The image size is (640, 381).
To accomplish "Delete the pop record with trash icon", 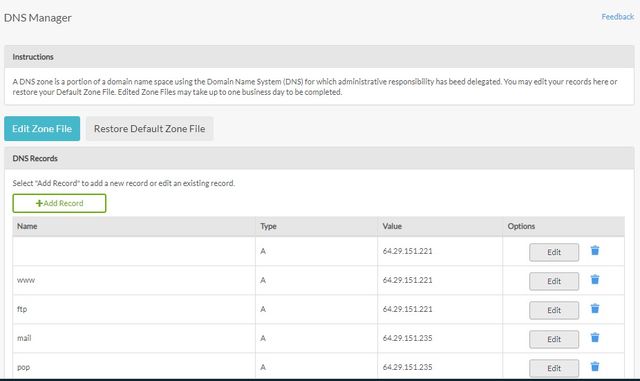I will click(x=595, y=366).
